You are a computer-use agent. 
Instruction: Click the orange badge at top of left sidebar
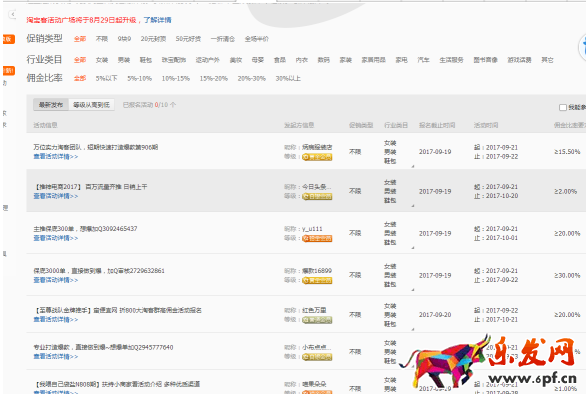point(9,39)
